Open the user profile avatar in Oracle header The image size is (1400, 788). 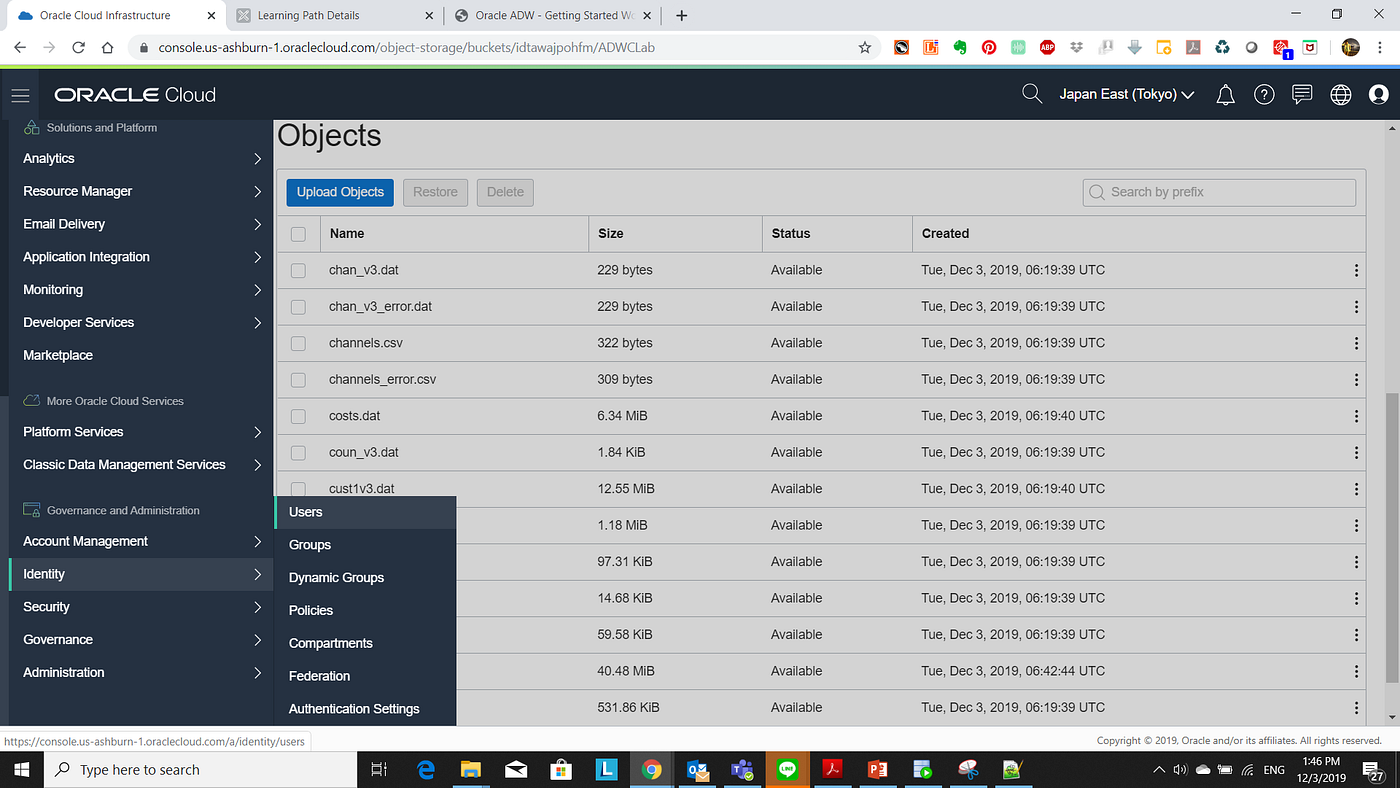pos(1379,95)
